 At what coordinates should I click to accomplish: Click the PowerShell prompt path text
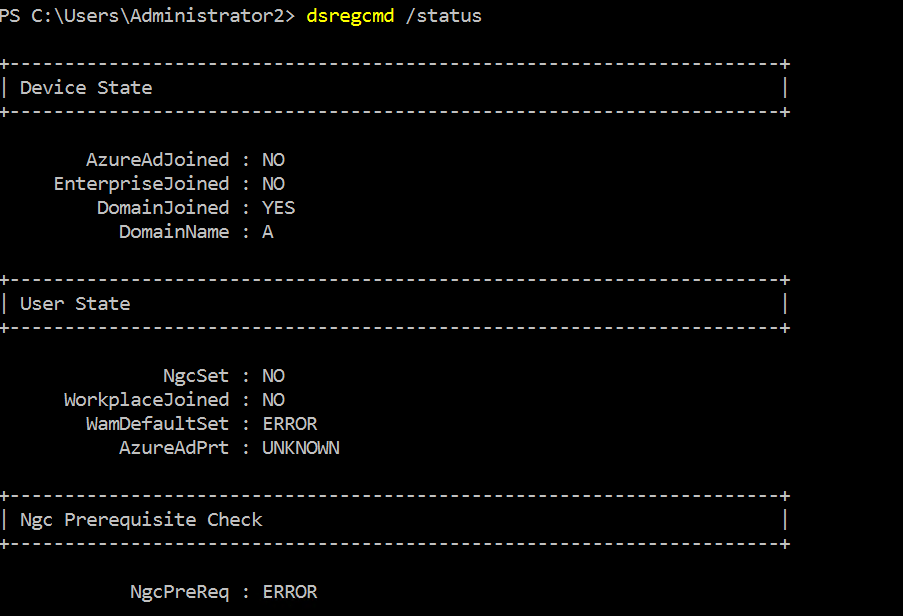(147, 16)
